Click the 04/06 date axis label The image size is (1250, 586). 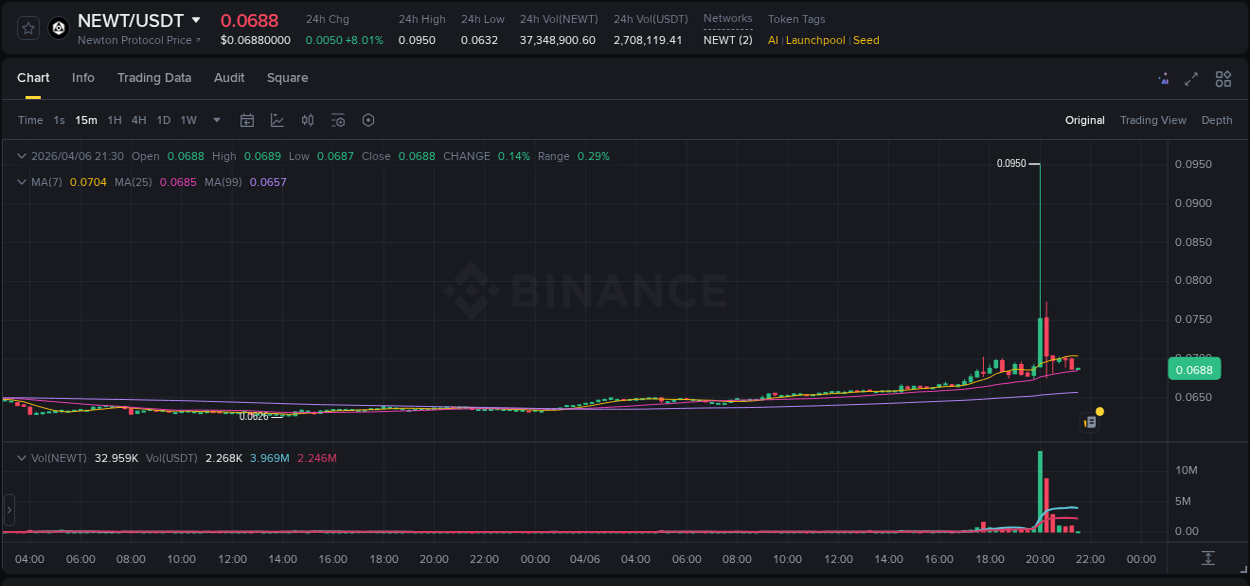[585, 559]
